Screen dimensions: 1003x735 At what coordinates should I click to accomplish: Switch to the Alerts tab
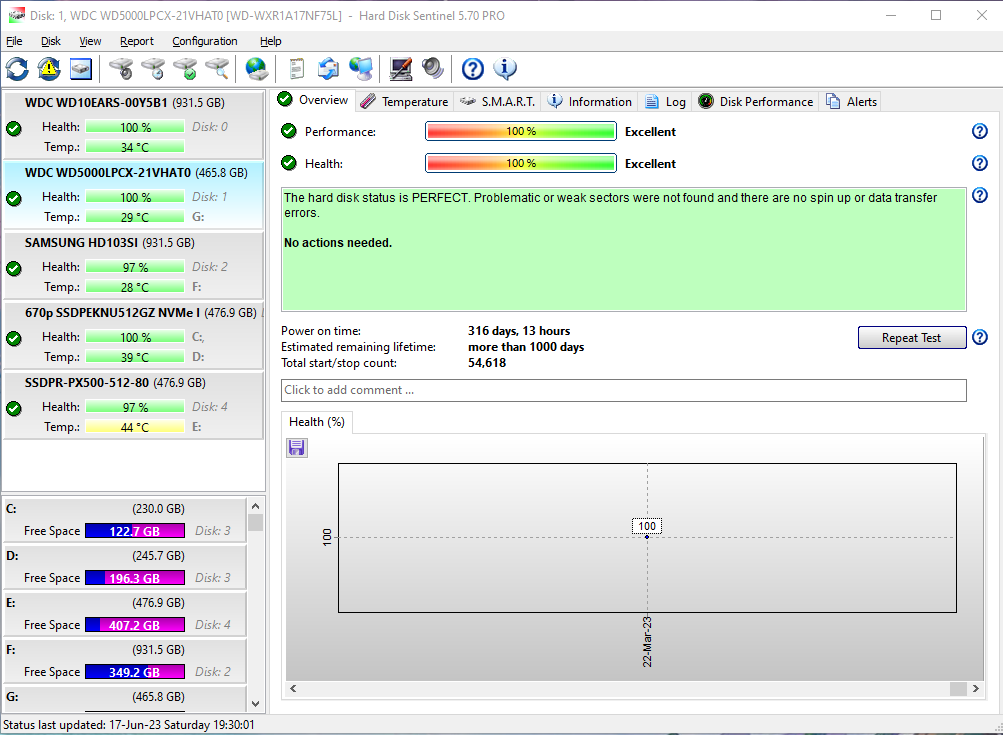click(x=851, y=102)
